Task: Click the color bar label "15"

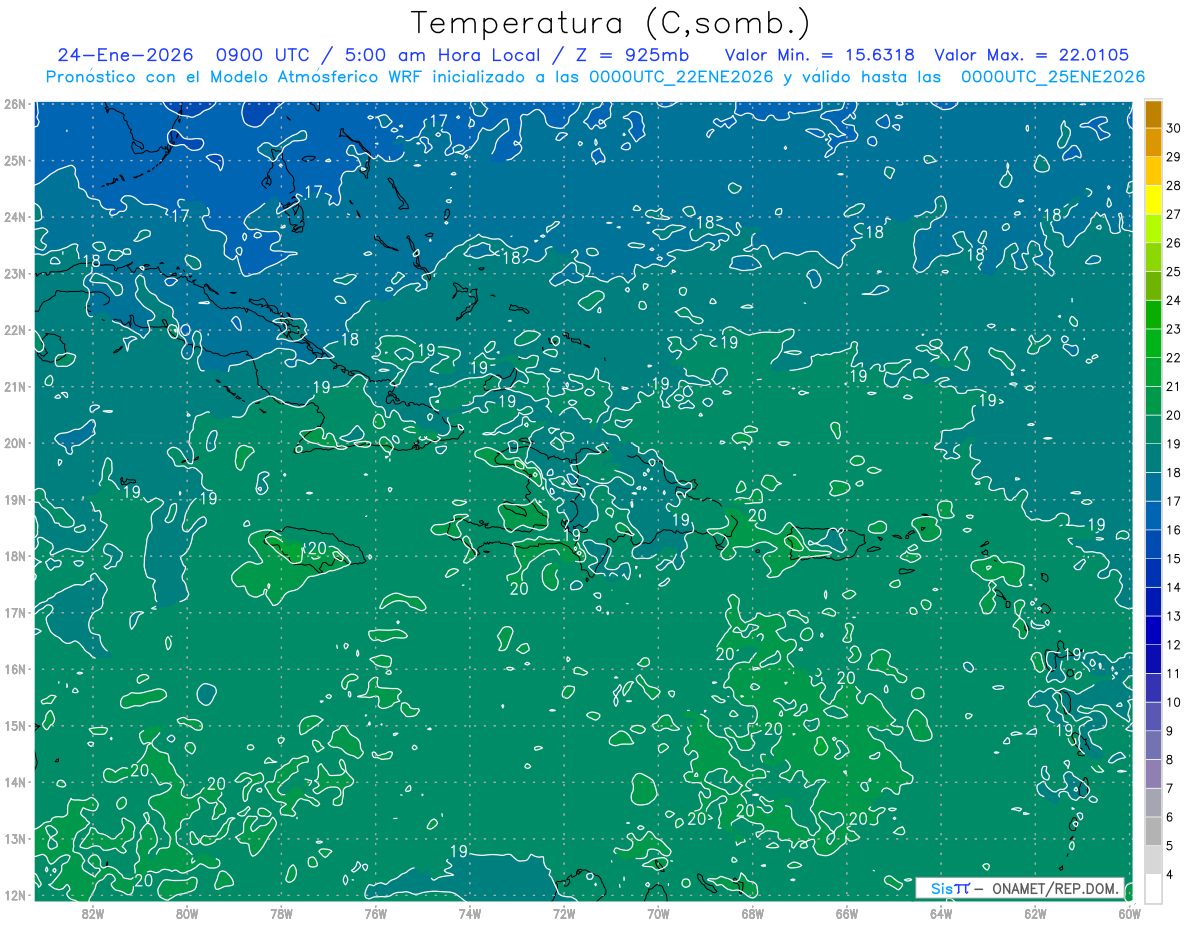Action: coord(1174,558)
